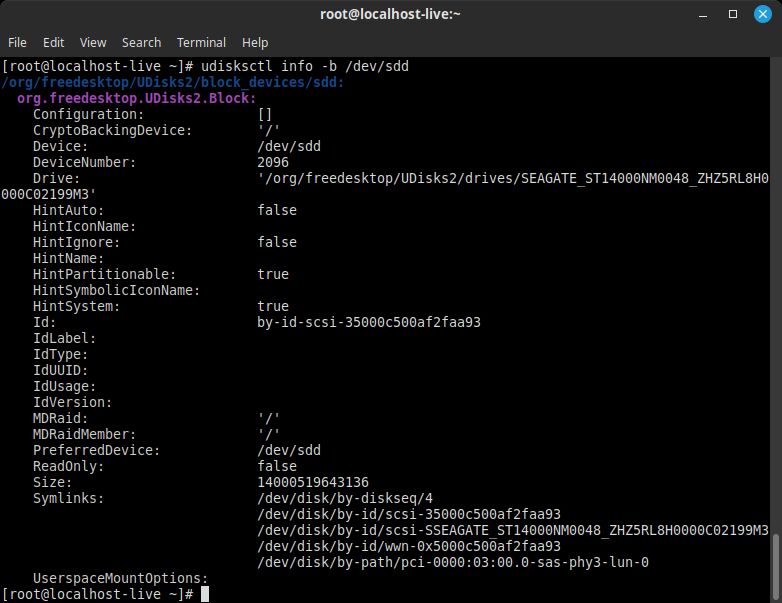
Task: Click the IdLabel: label
Action: (64, 338)
